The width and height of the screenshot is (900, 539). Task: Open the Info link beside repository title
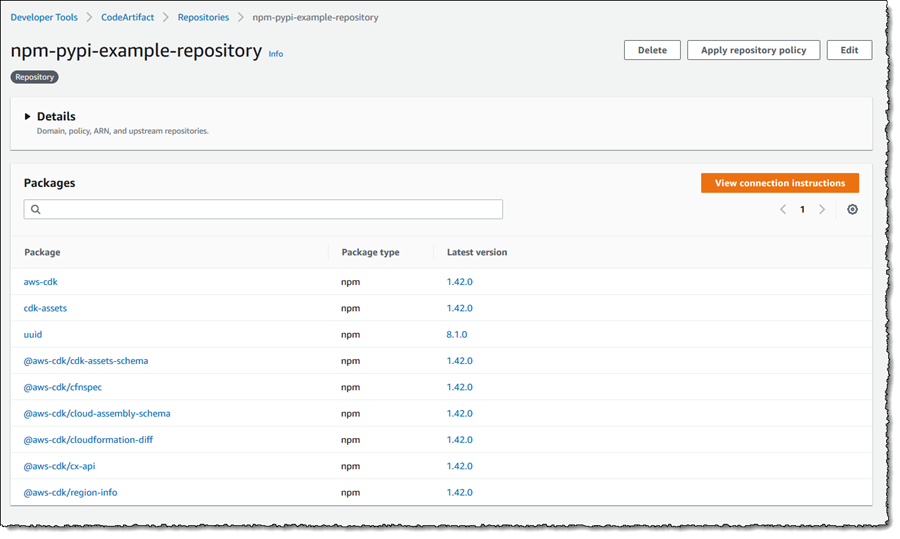coord(276,54)
